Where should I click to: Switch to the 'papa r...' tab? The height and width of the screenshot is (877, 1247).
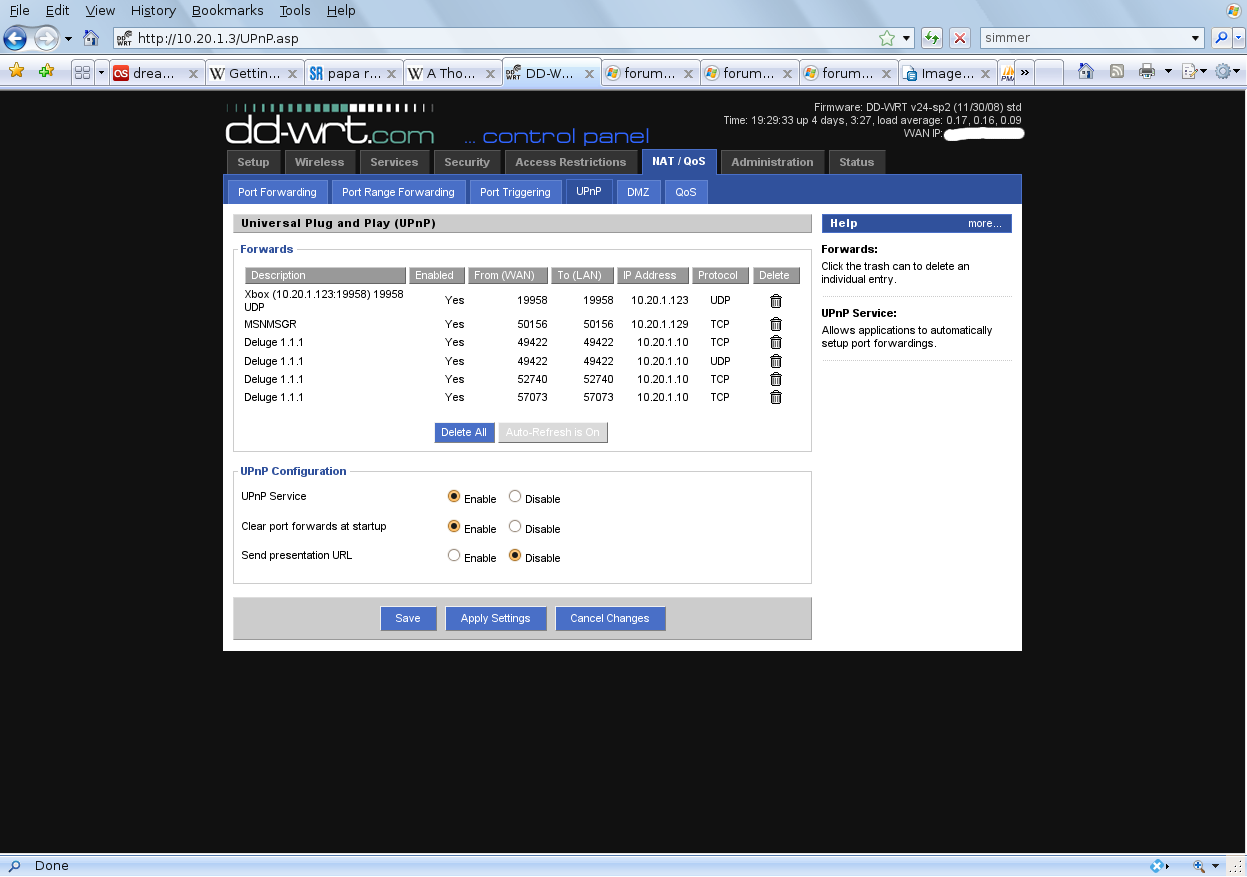click(353, 73)
